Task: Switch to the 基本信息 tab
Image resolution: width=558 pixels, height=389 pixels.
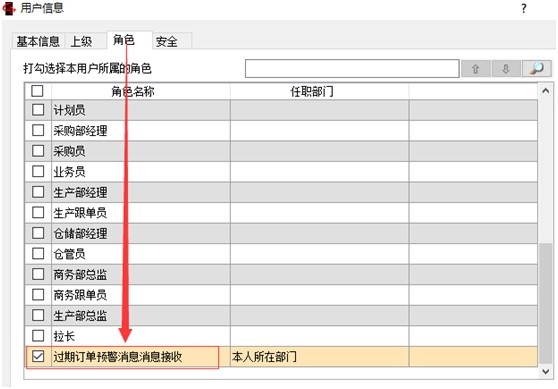Action: coord(38,41)
